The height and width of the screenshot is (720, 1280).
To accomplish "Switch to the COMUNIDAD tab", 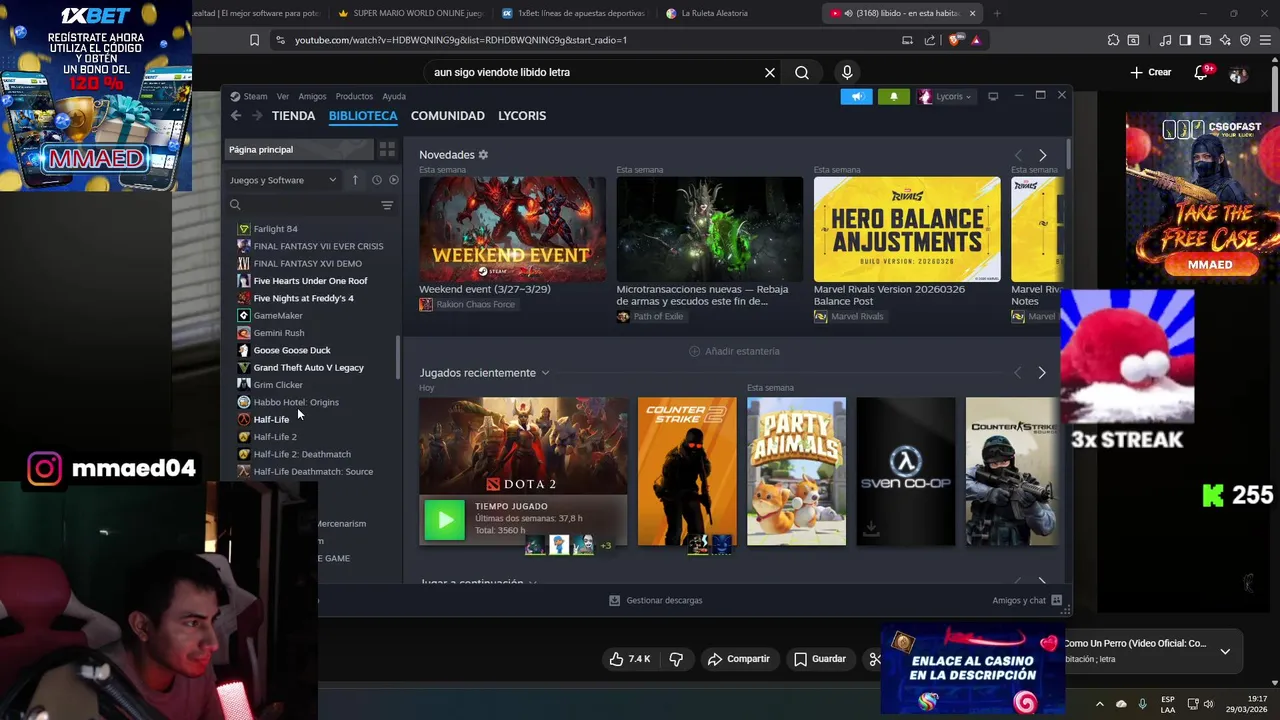I will coord(448,116).
